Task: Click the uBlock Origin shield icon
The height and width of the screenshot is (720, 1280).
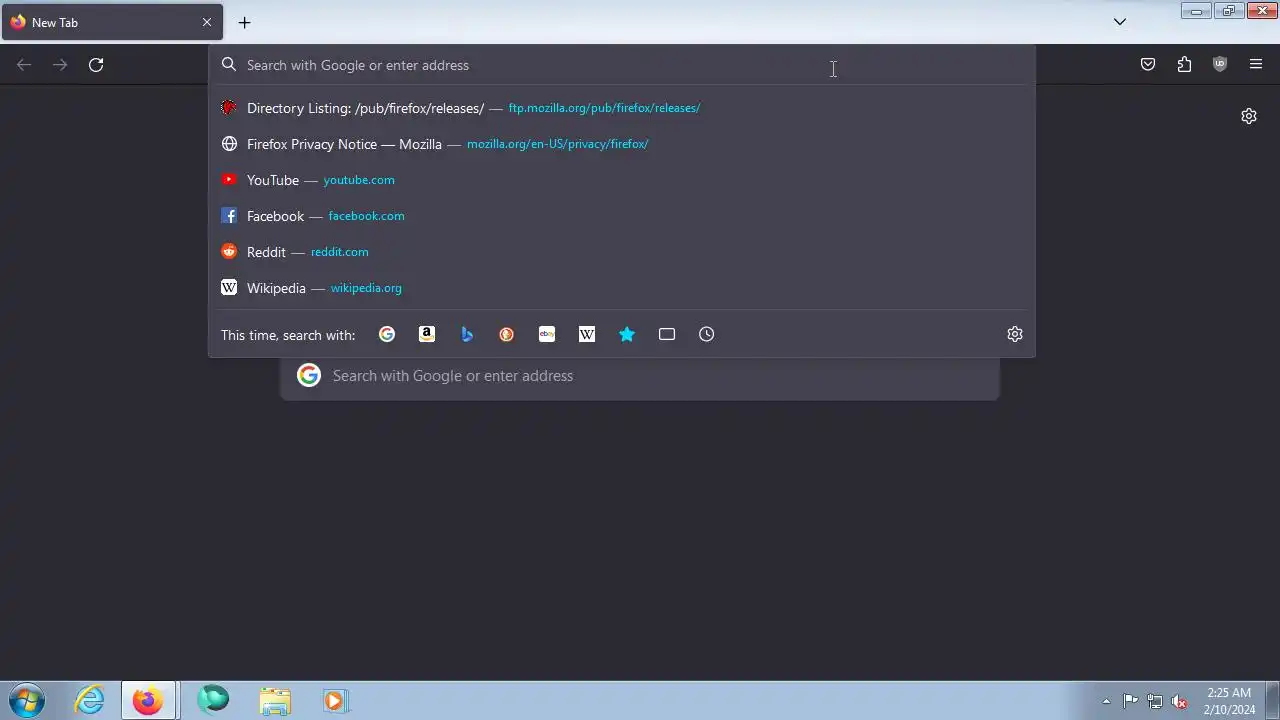Action: coord(1220,65)
